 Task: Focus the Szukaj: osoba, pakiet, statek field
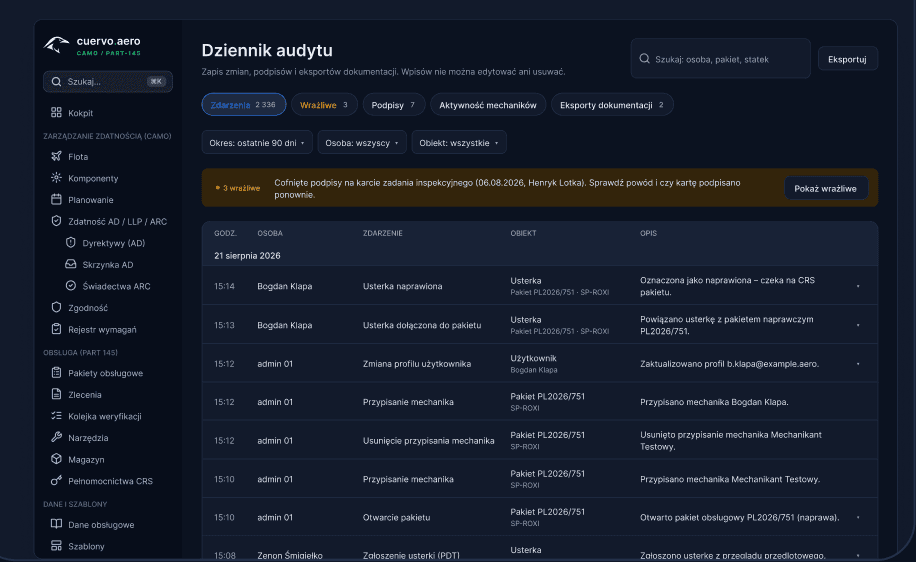coord(720,58)
